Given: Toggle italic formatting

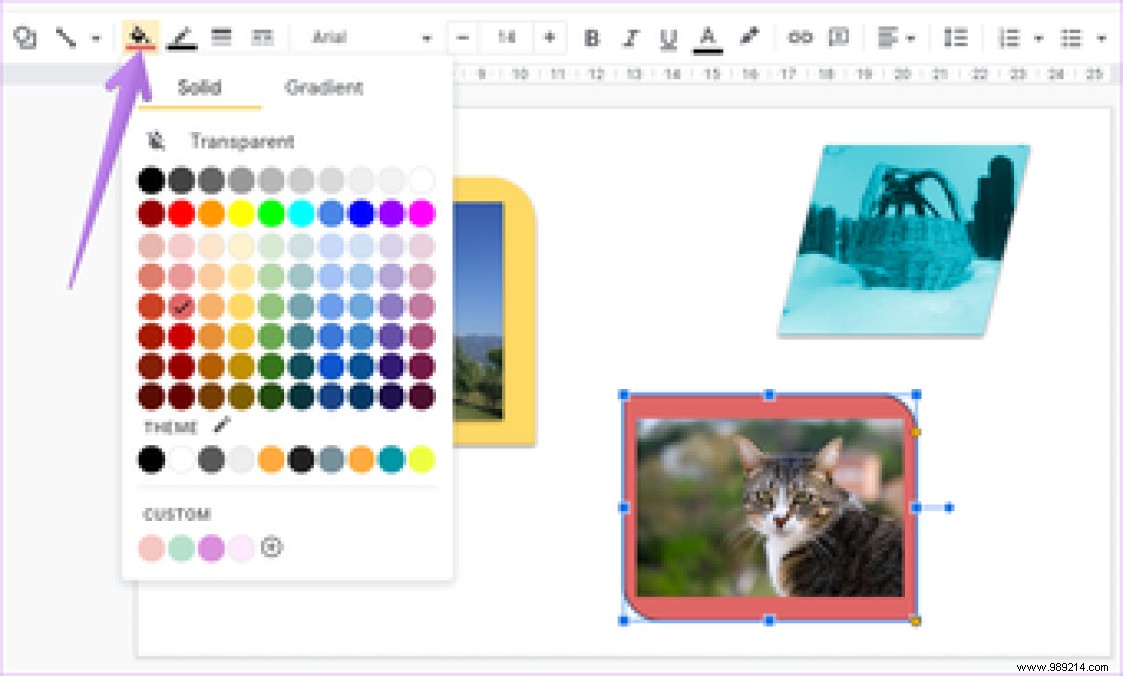Looking at the screenshot, I should (630, 37).
